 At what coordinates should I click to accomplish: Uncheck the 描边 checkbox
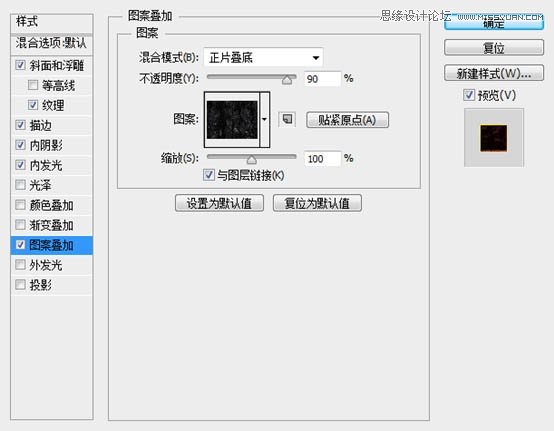[20, 125]
